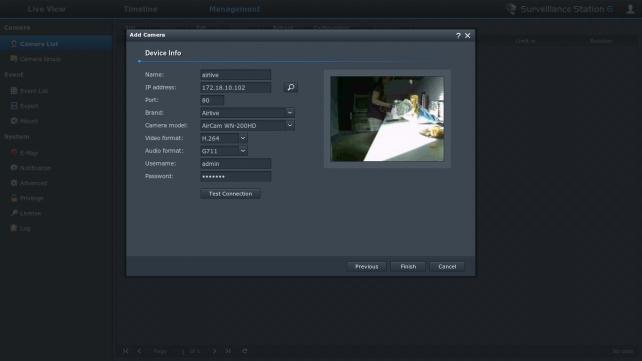The image size is (642, 361).
Task: Click the Export icon in sidebar
Action: pos(14,106)
